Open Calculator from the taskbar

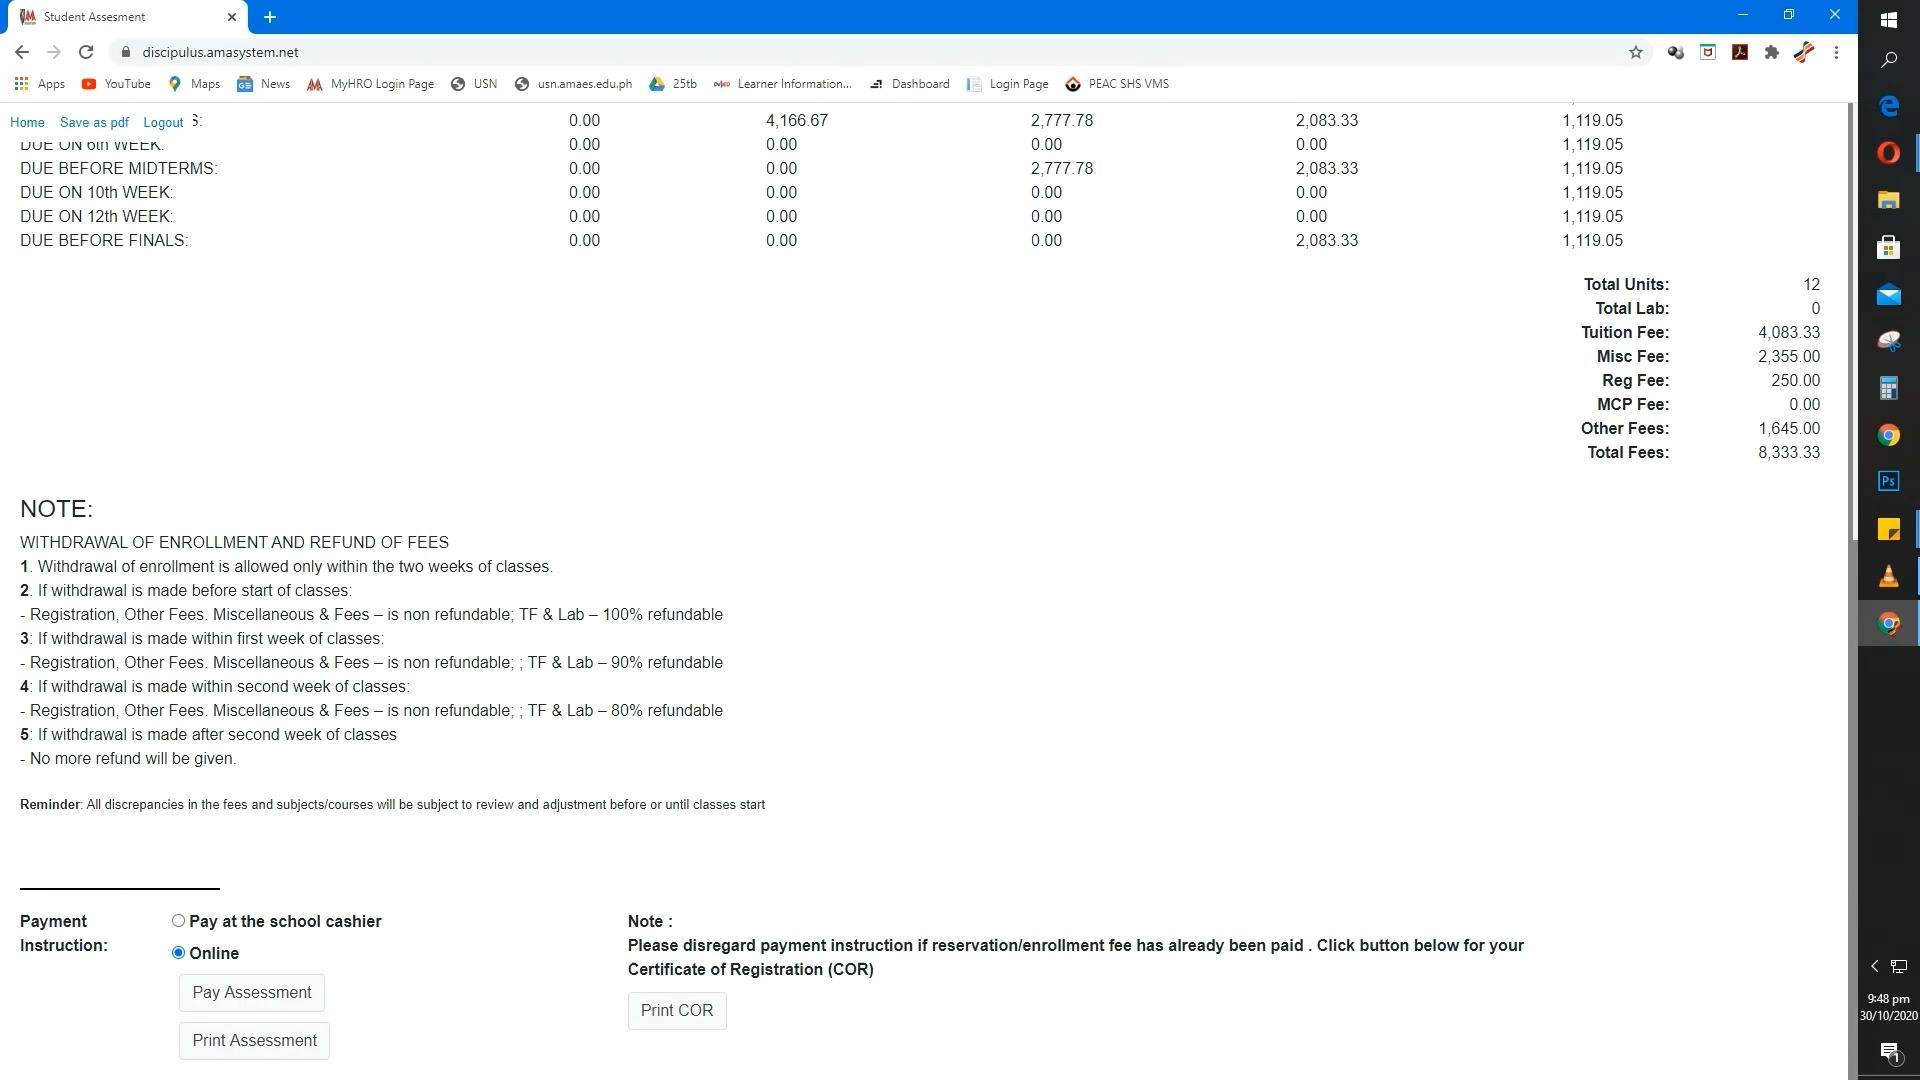[x=1889, y=388]
